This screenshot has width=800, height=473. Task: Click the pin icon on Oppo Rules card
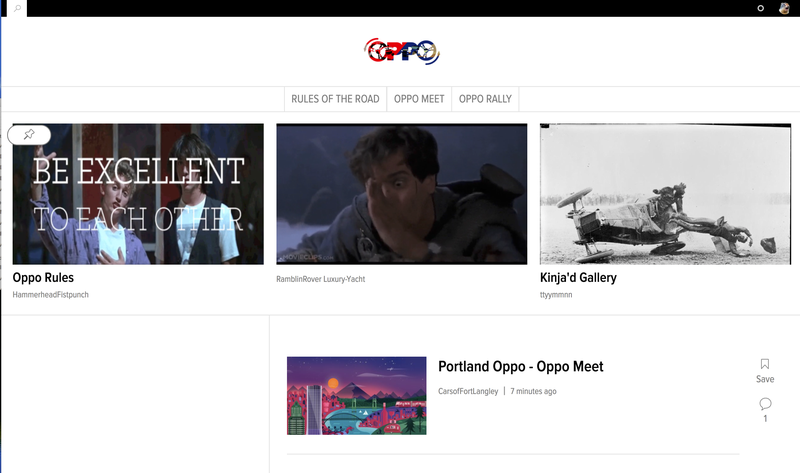(29, 135)
